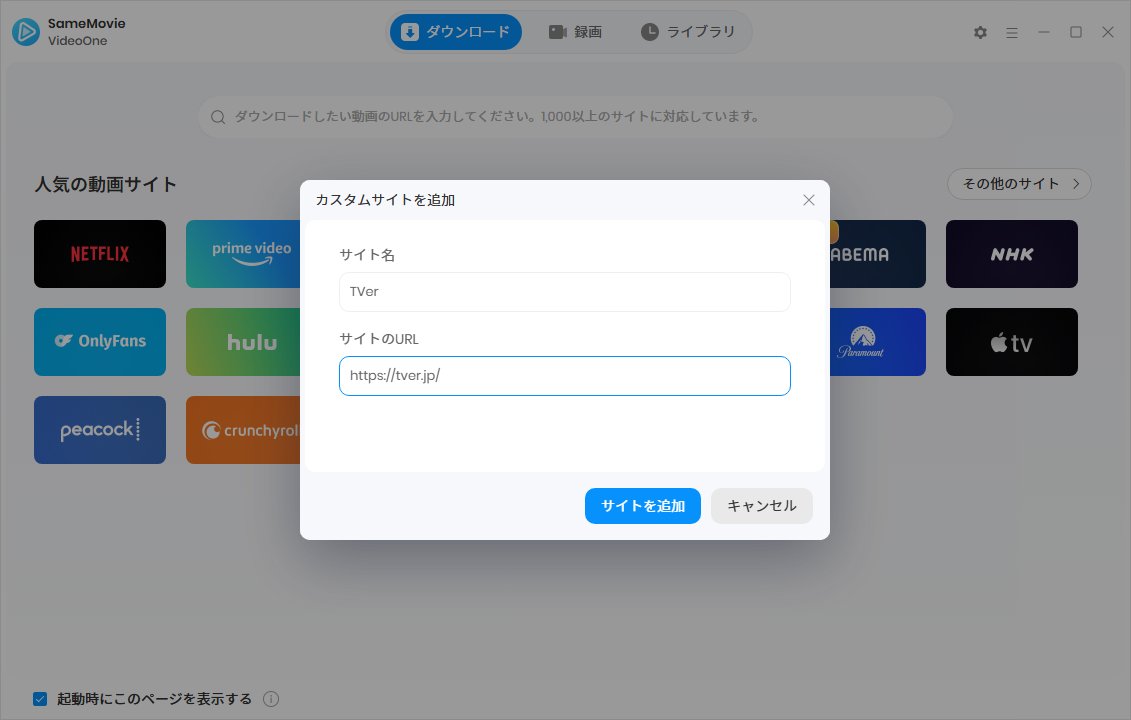Focus the サイト名 input field
1131x720 pixels.
tap(565, 291)
